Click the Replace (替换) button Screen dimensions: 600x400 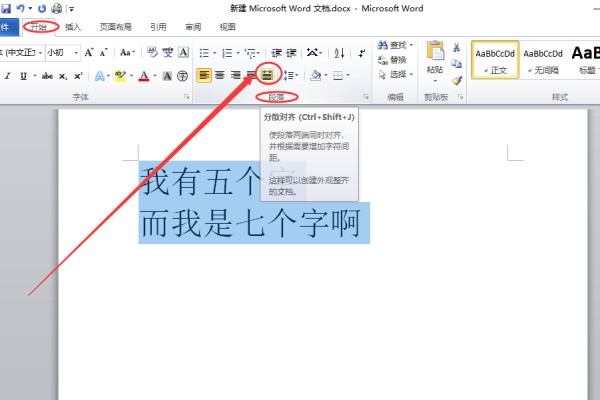pos(397,59)
